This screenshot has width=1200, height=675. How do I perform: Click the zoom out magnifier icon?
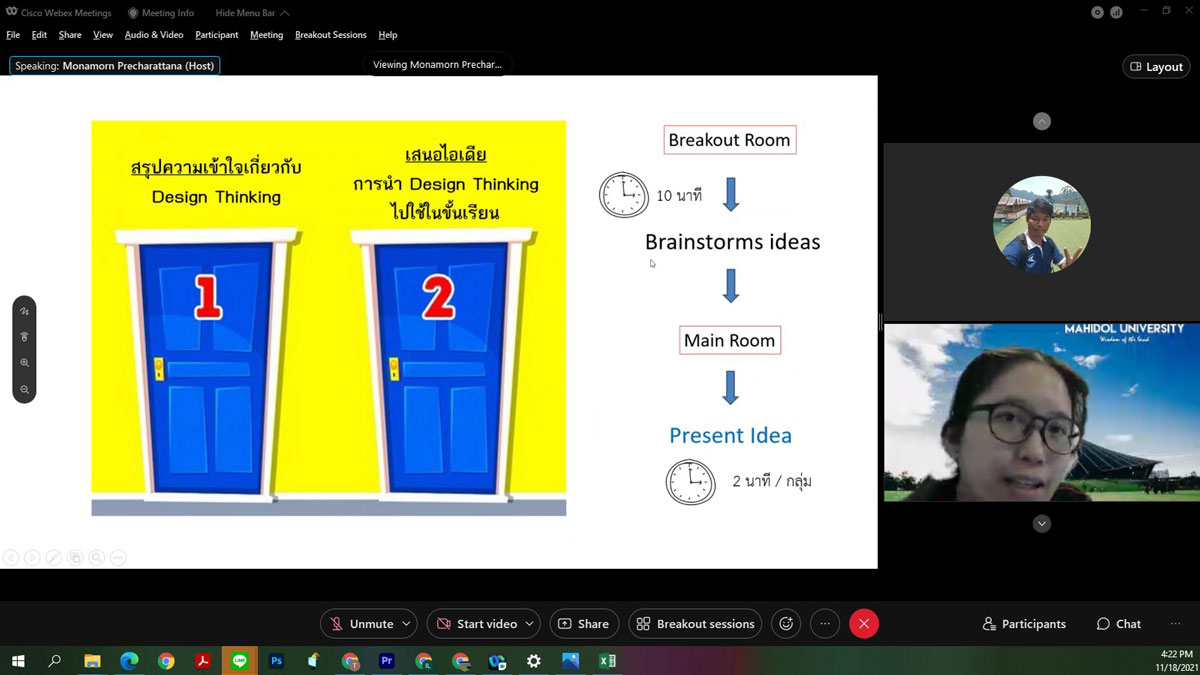(x=24, y=389)
